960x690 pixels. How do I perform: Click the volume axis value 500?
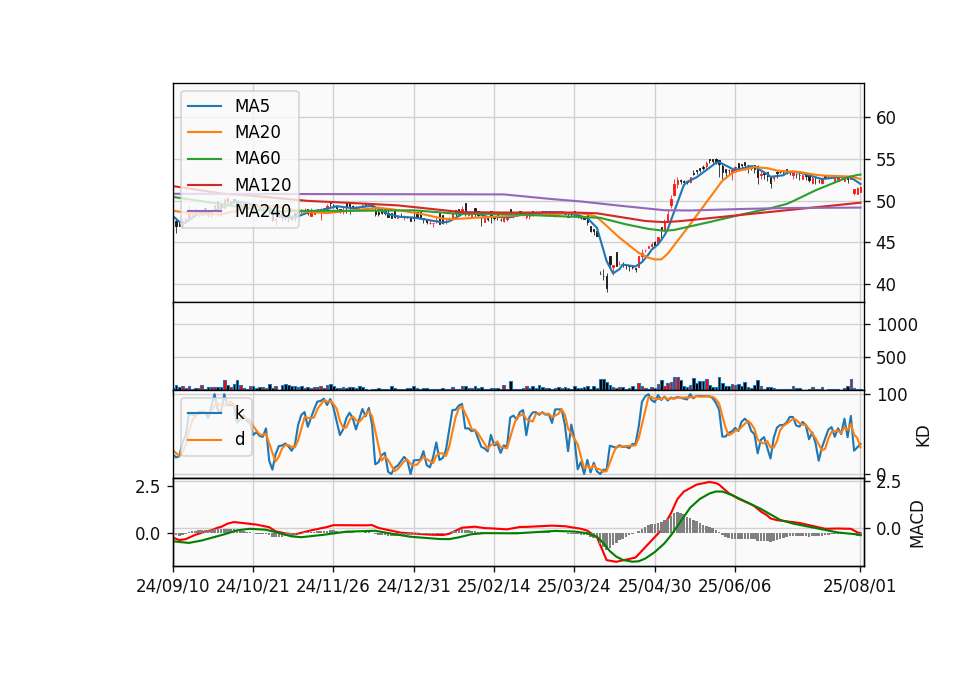pyautogui.click(x=891, y=358)
